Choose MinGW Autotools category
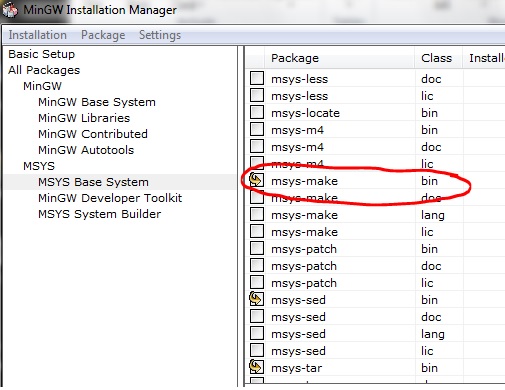The width and height of the screenshot is (505, 390). (86, 150)
